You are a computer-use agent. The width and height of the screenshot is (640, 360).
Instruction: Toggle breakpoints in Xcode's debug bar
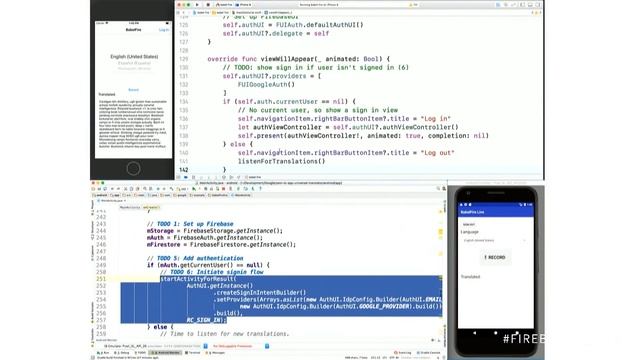(x=186, y=177)
